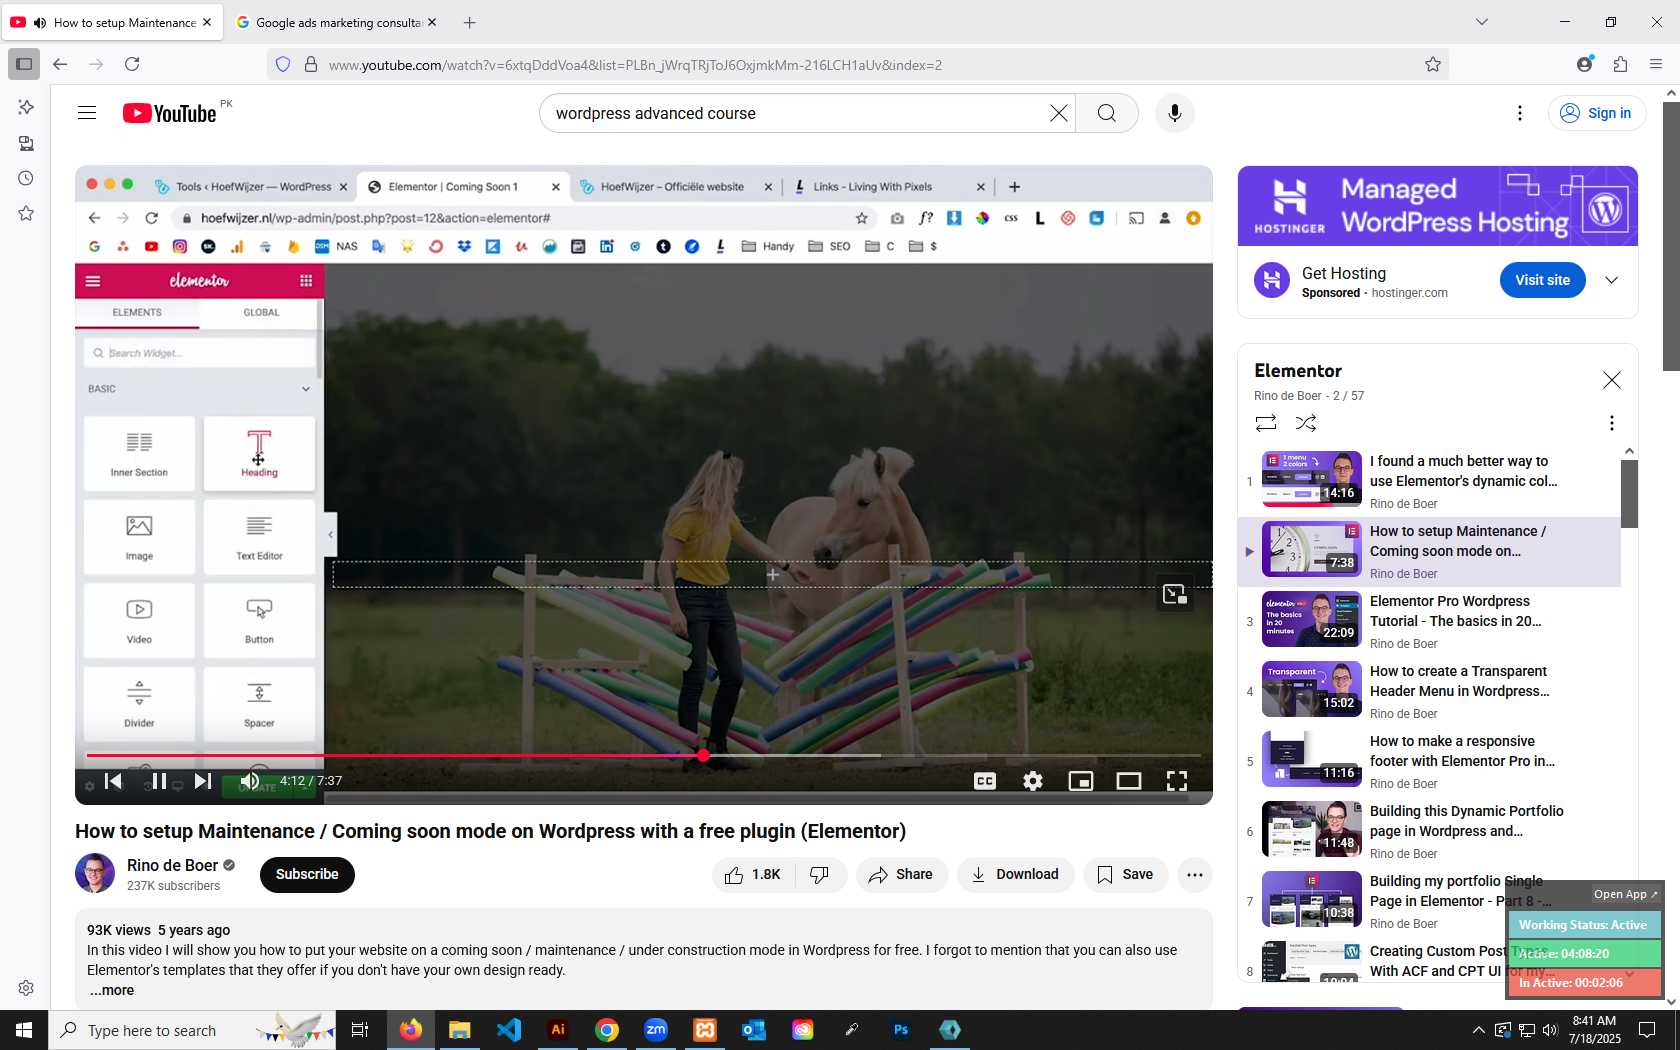
Task: Start voice search with the microphone
Action: point(1175,113)
